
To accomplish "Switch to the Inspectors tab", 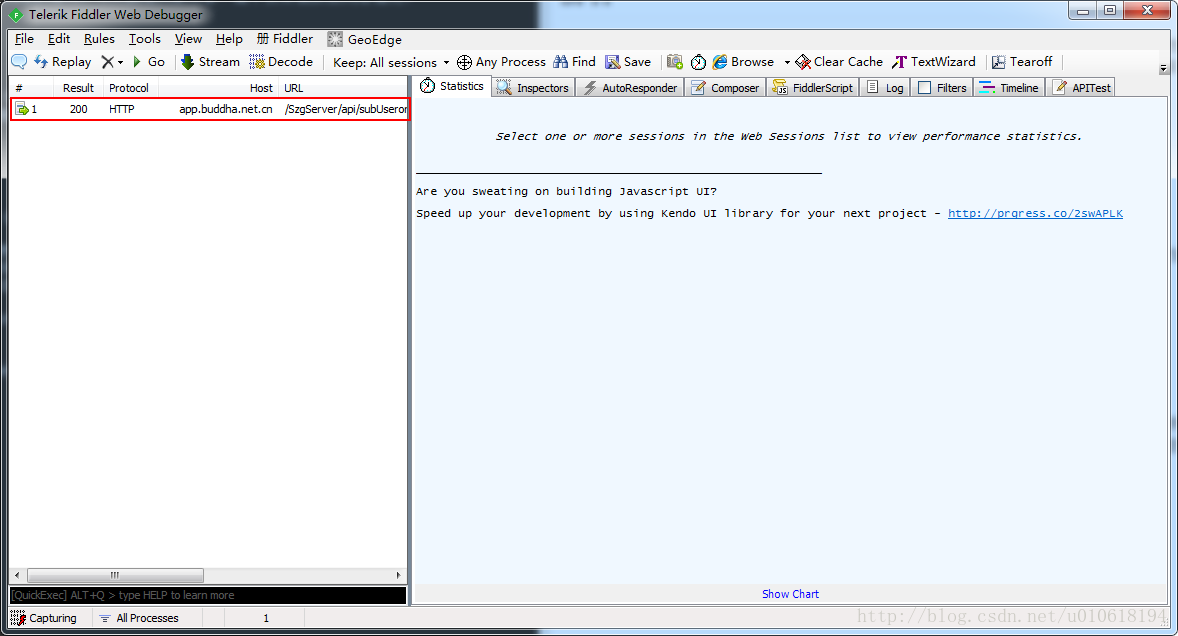I will [533, 88].
